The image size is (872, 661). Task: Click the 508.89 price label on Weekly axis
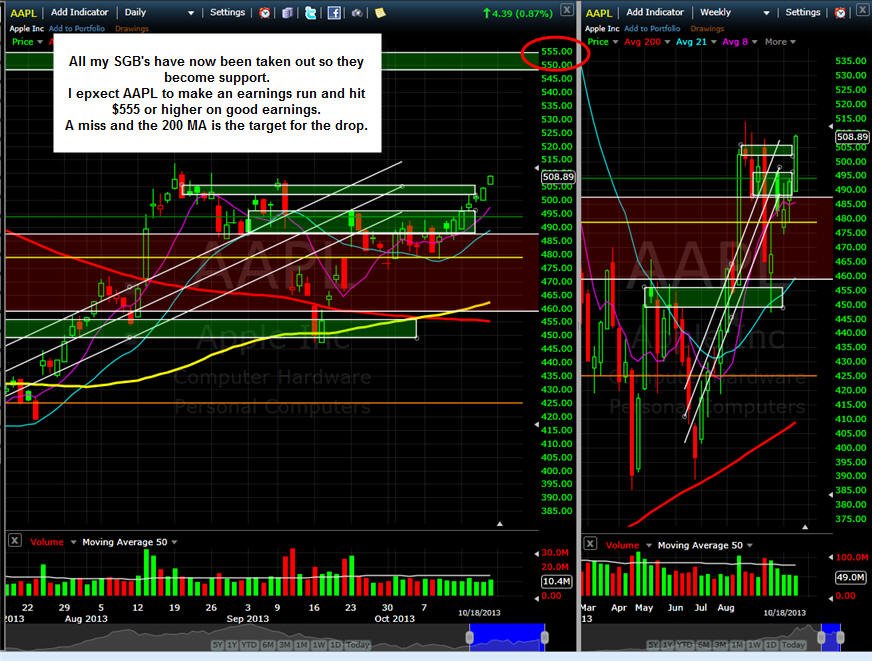pyautogui.click(x=852, y=136)
